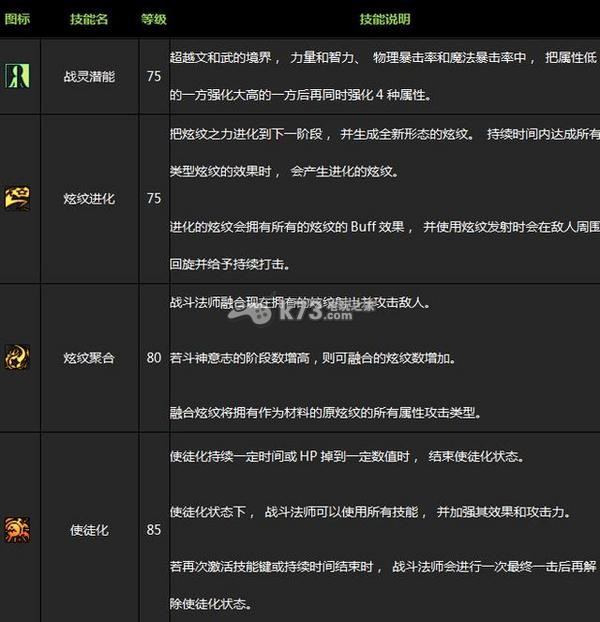Click the 技能说明 column header
600x622 pixels.
coord(385,19)
